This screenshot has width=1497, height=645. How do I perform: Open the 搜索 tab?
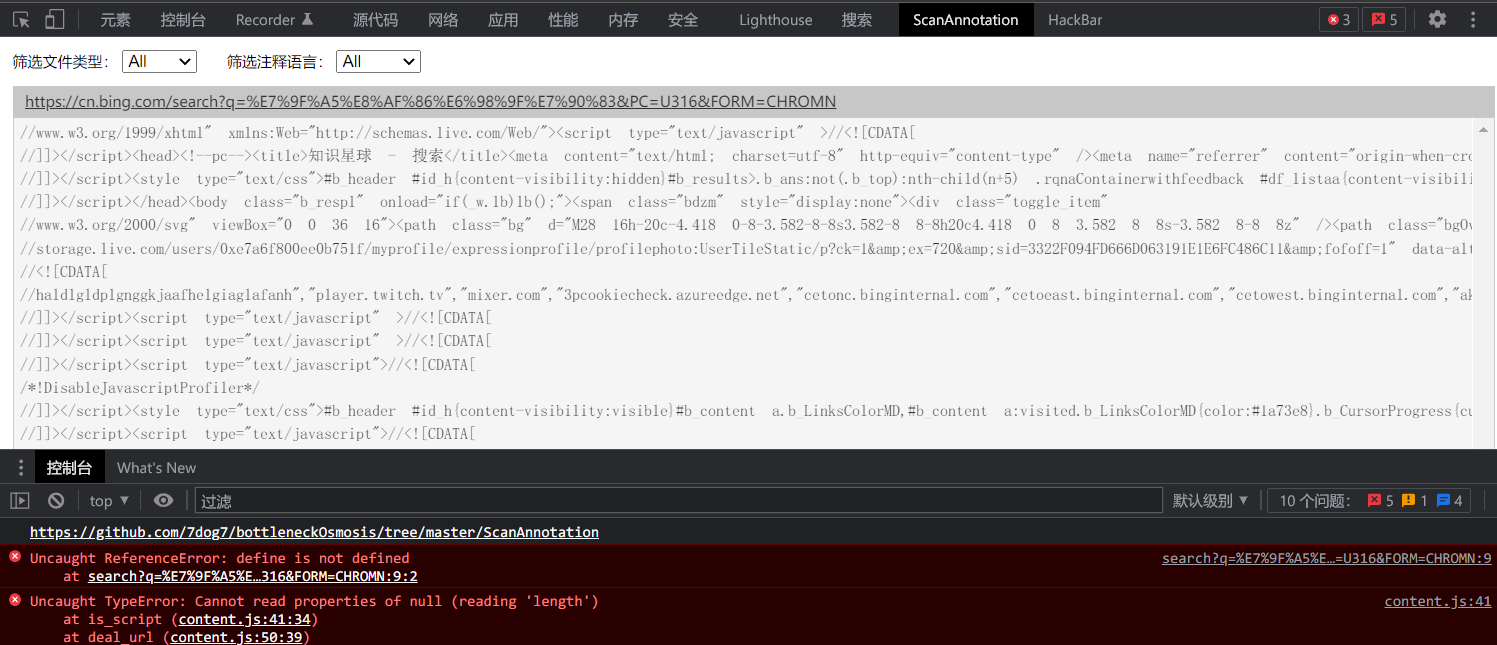click(x=857, y=20)
